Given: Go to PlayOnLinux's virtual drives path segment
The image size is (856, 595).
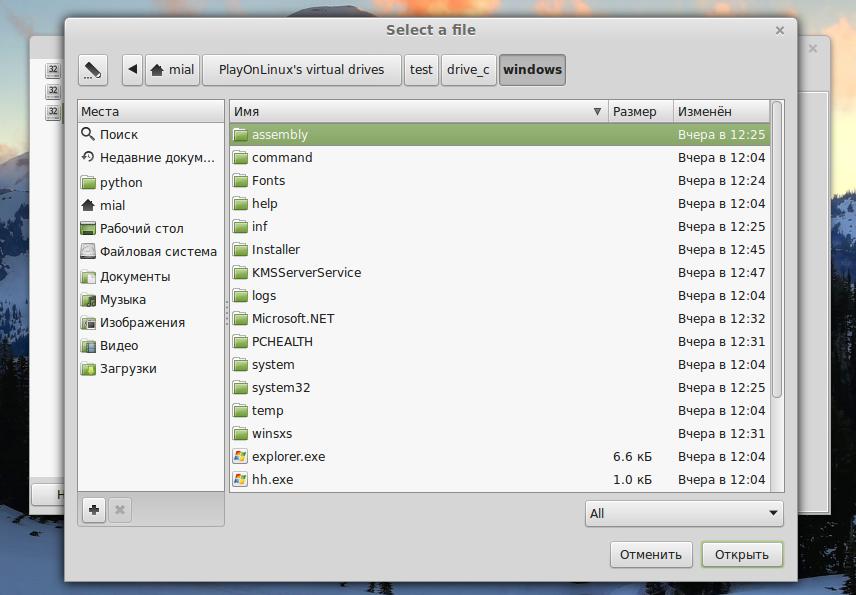Looking at the screenshot, I should coord(301,70).
